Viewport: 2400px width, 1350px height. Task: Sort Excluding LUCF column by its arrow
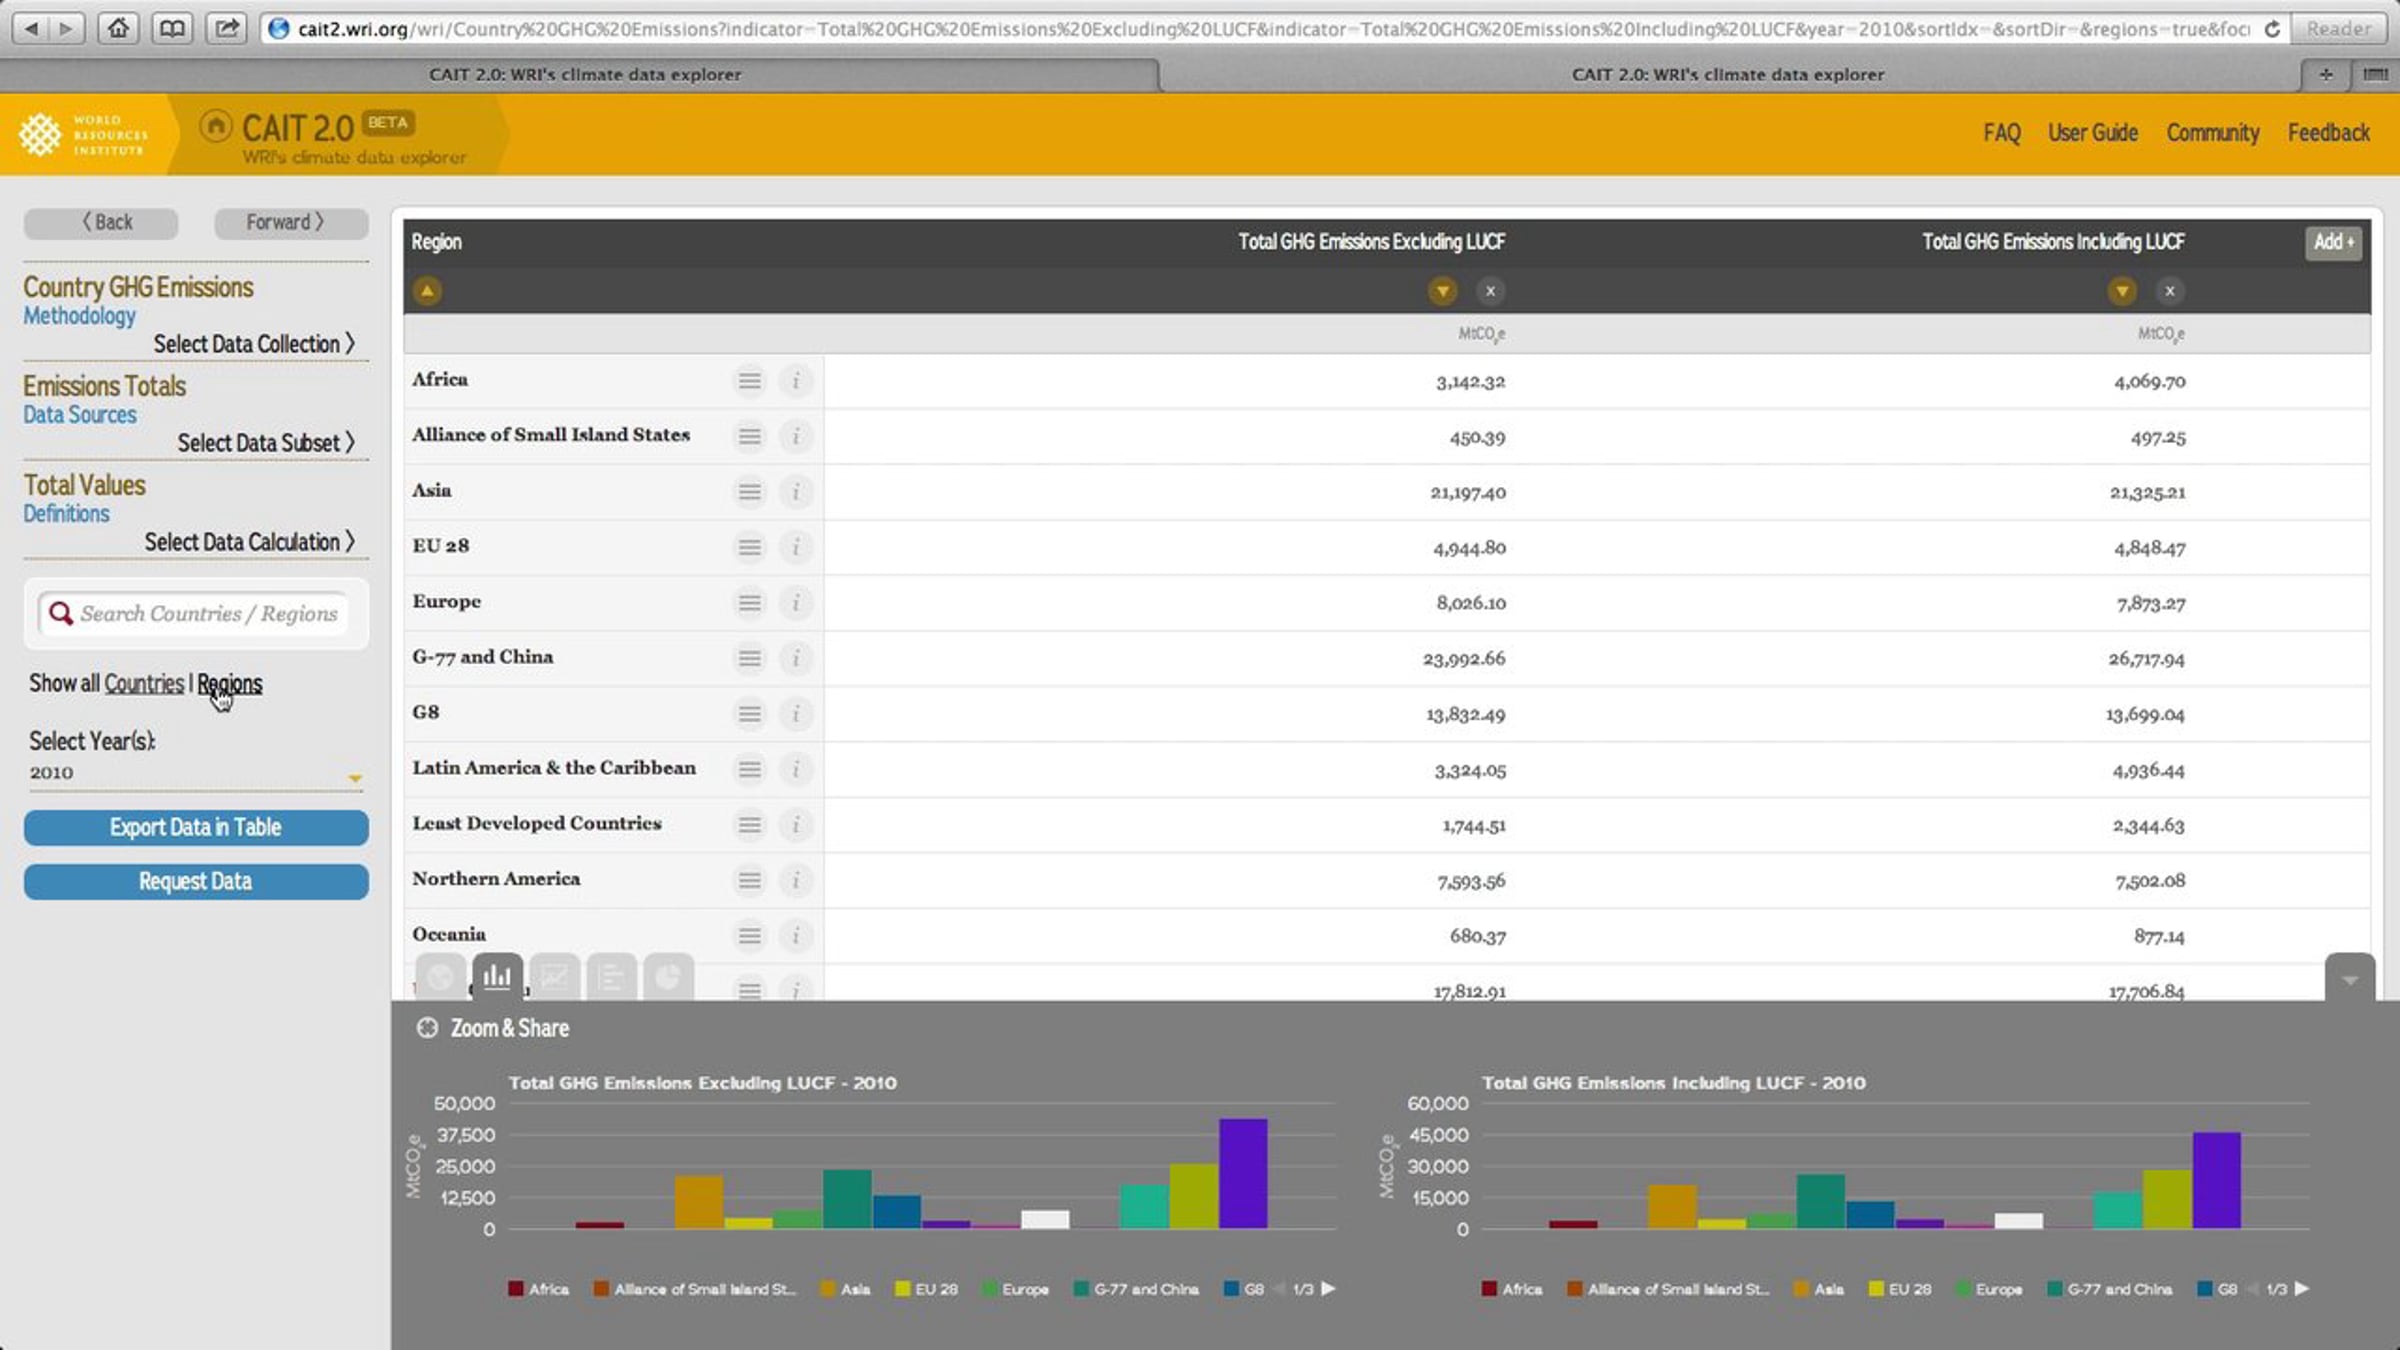coord(1442,291)
